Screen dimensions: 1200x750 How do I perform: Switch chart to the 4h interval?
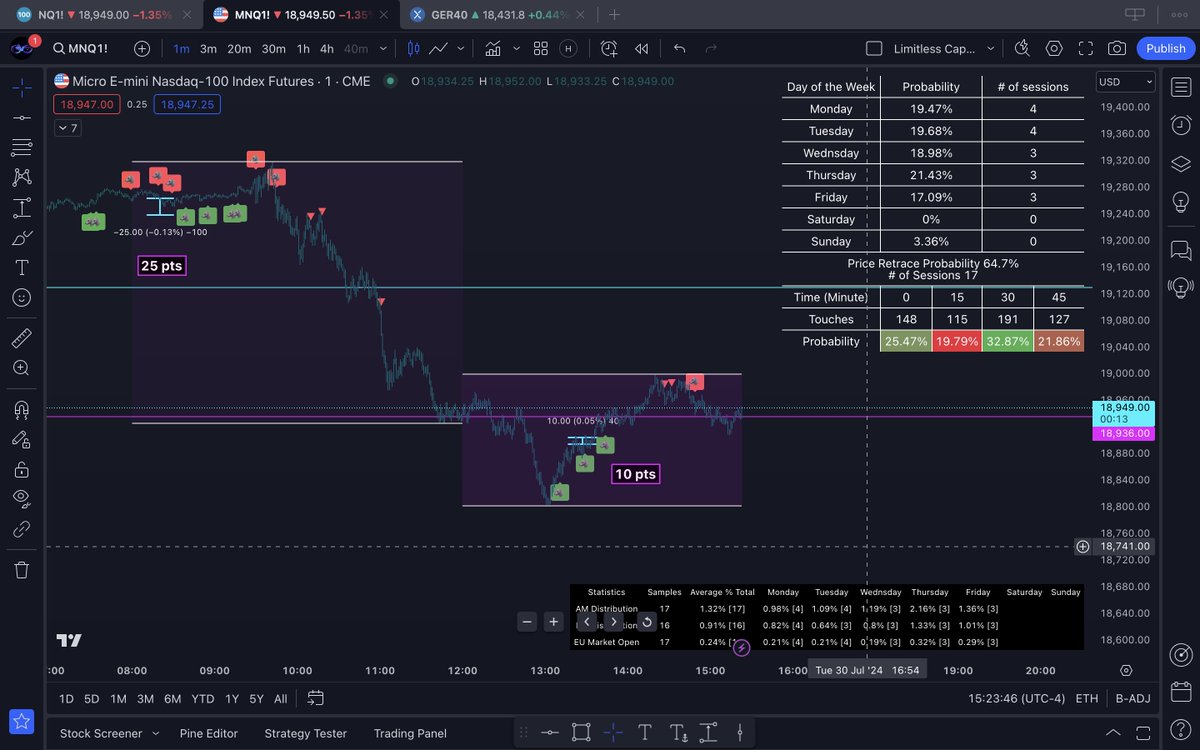[x=326, y=48]
